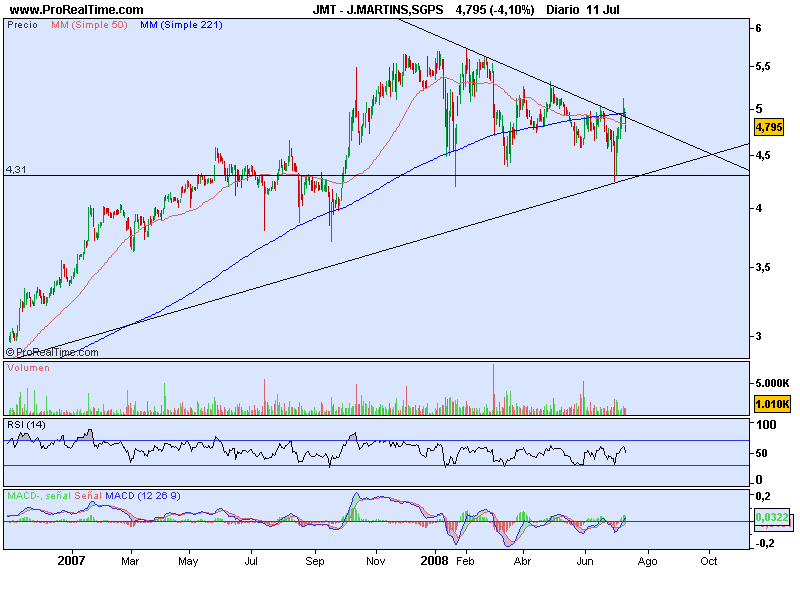Select the MM (Simple 221) legend label
Image resolution: width=800 pixels, height=600 pixels.
click(x=181, y=25)
